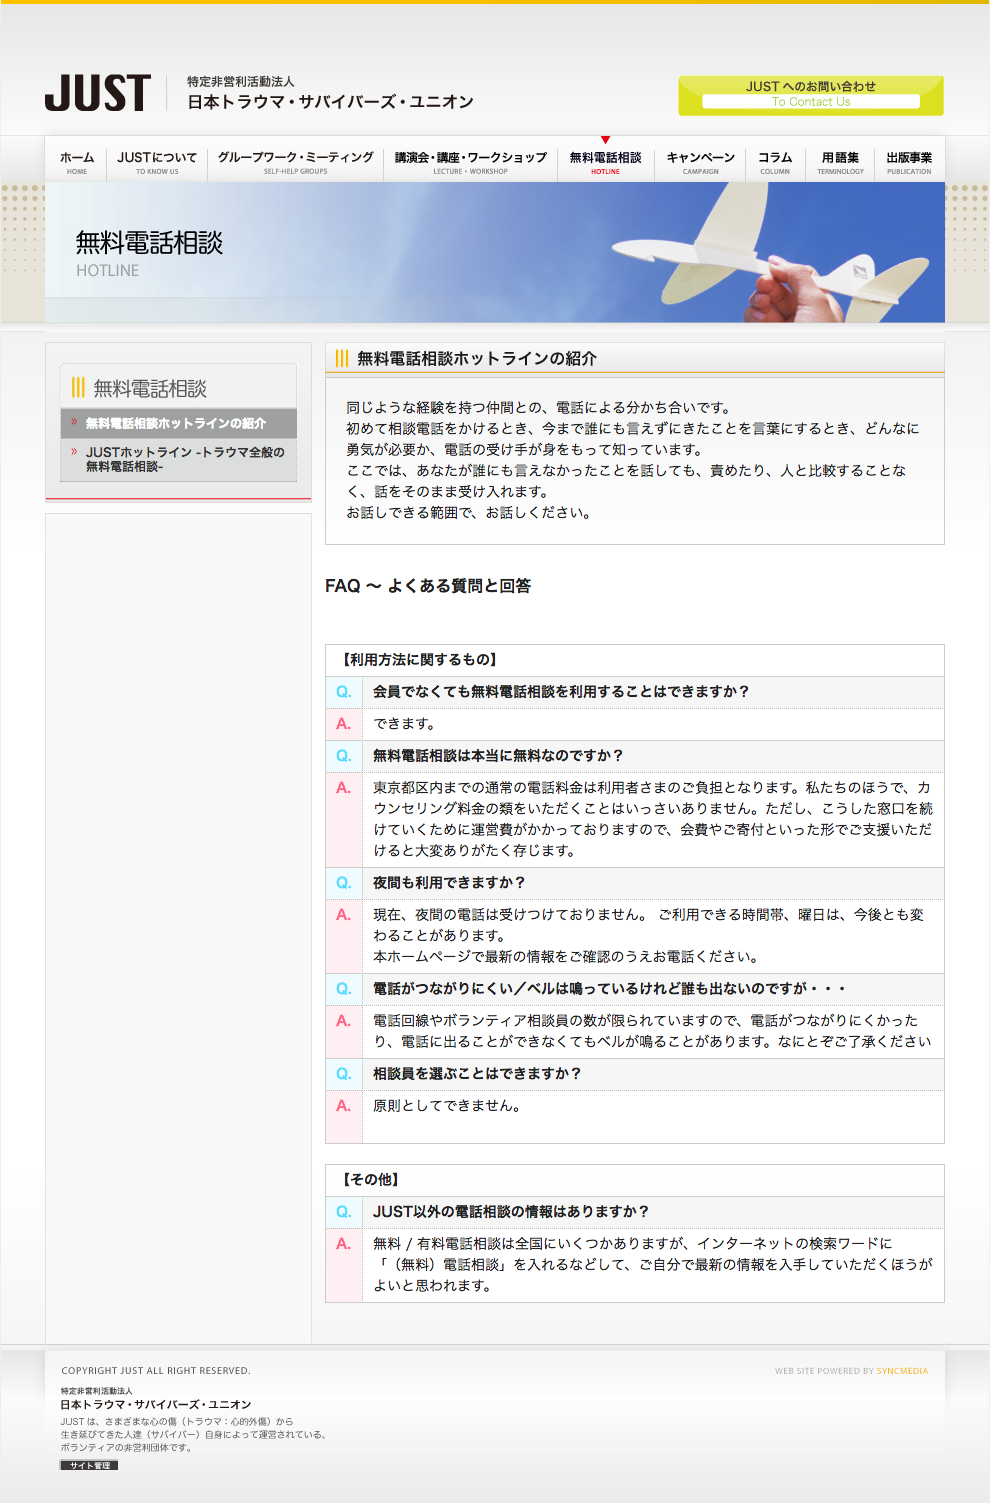Open 講演会・講座・ワークショップ menu item
The image size is (990, 1503).
click(470, 162)
